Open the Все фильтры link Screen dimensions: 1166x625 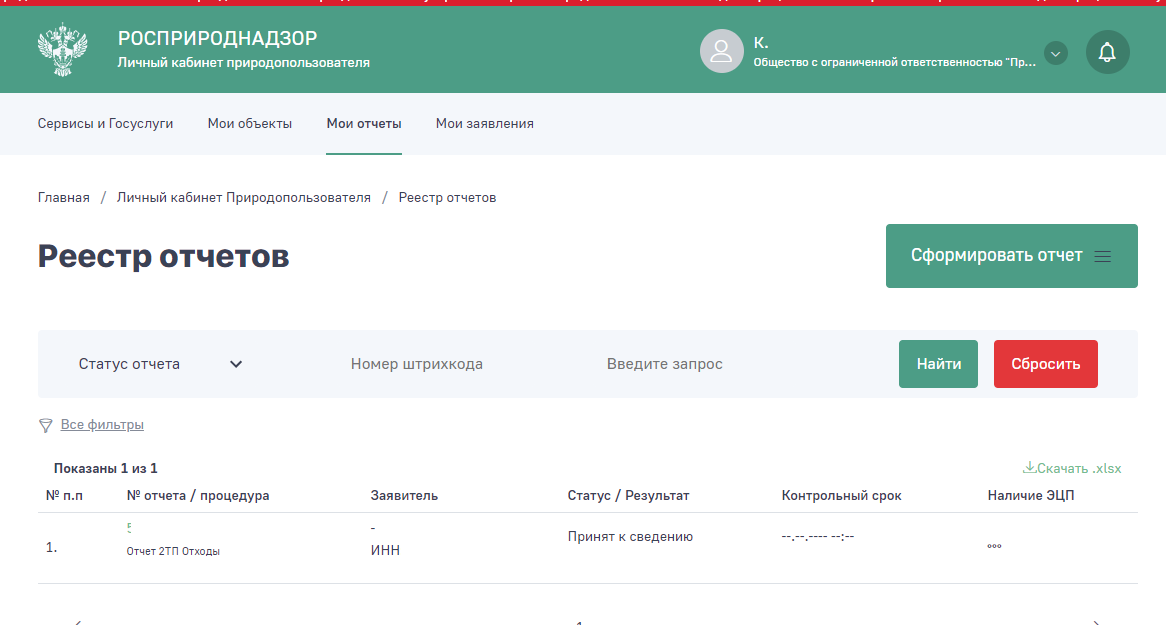pyautogui.click(x=102, y=425)
